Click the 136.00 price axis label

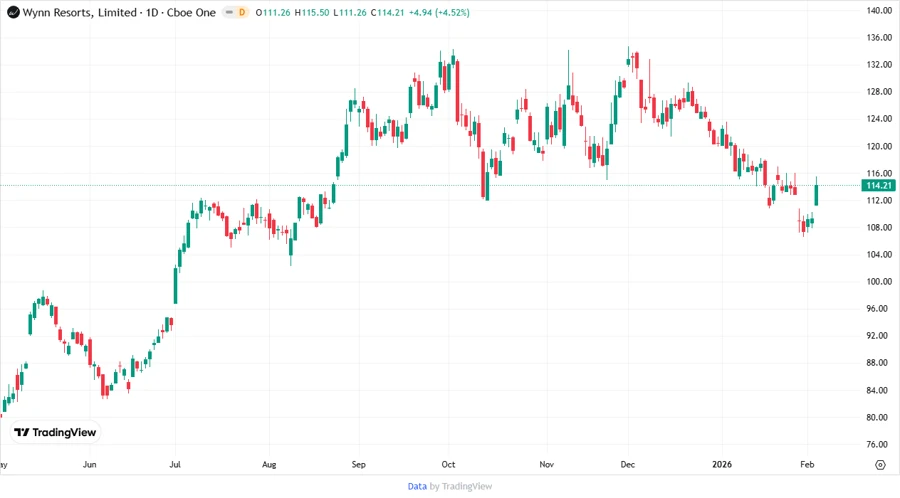pyautogui.click(x=879, y=37)
